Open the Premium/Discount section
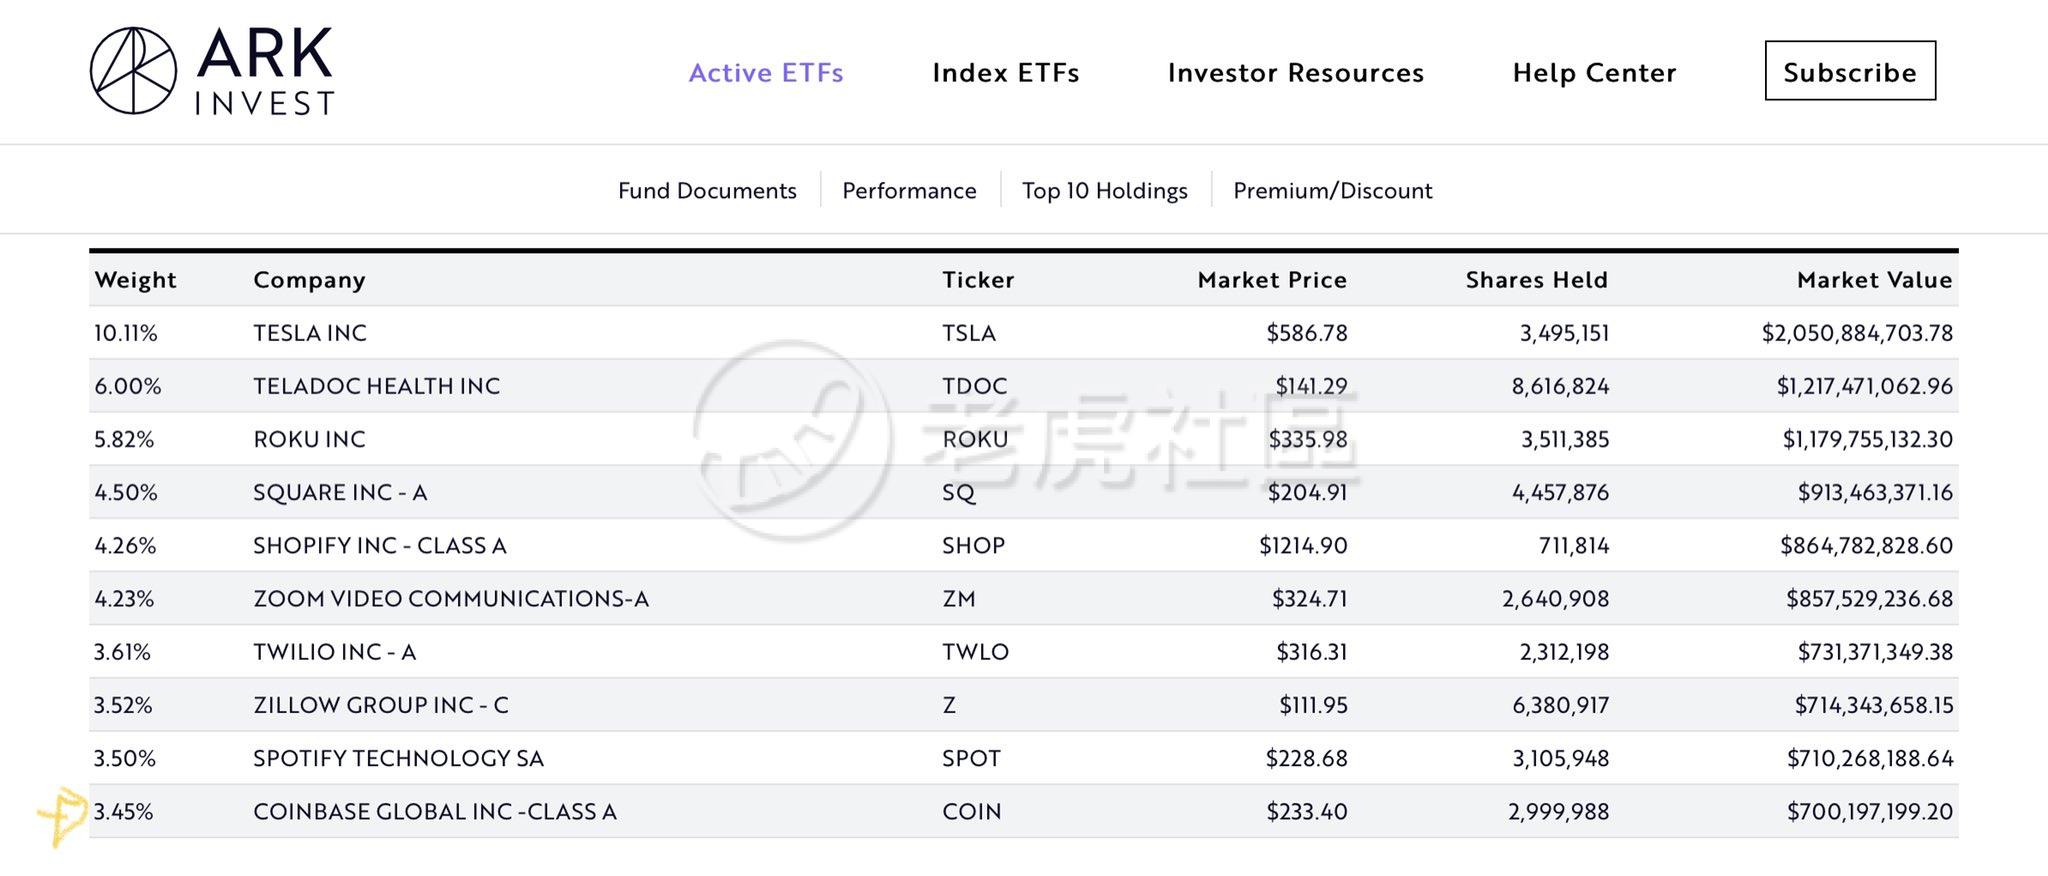2048x876 pixels. (x=1332, y=190)
